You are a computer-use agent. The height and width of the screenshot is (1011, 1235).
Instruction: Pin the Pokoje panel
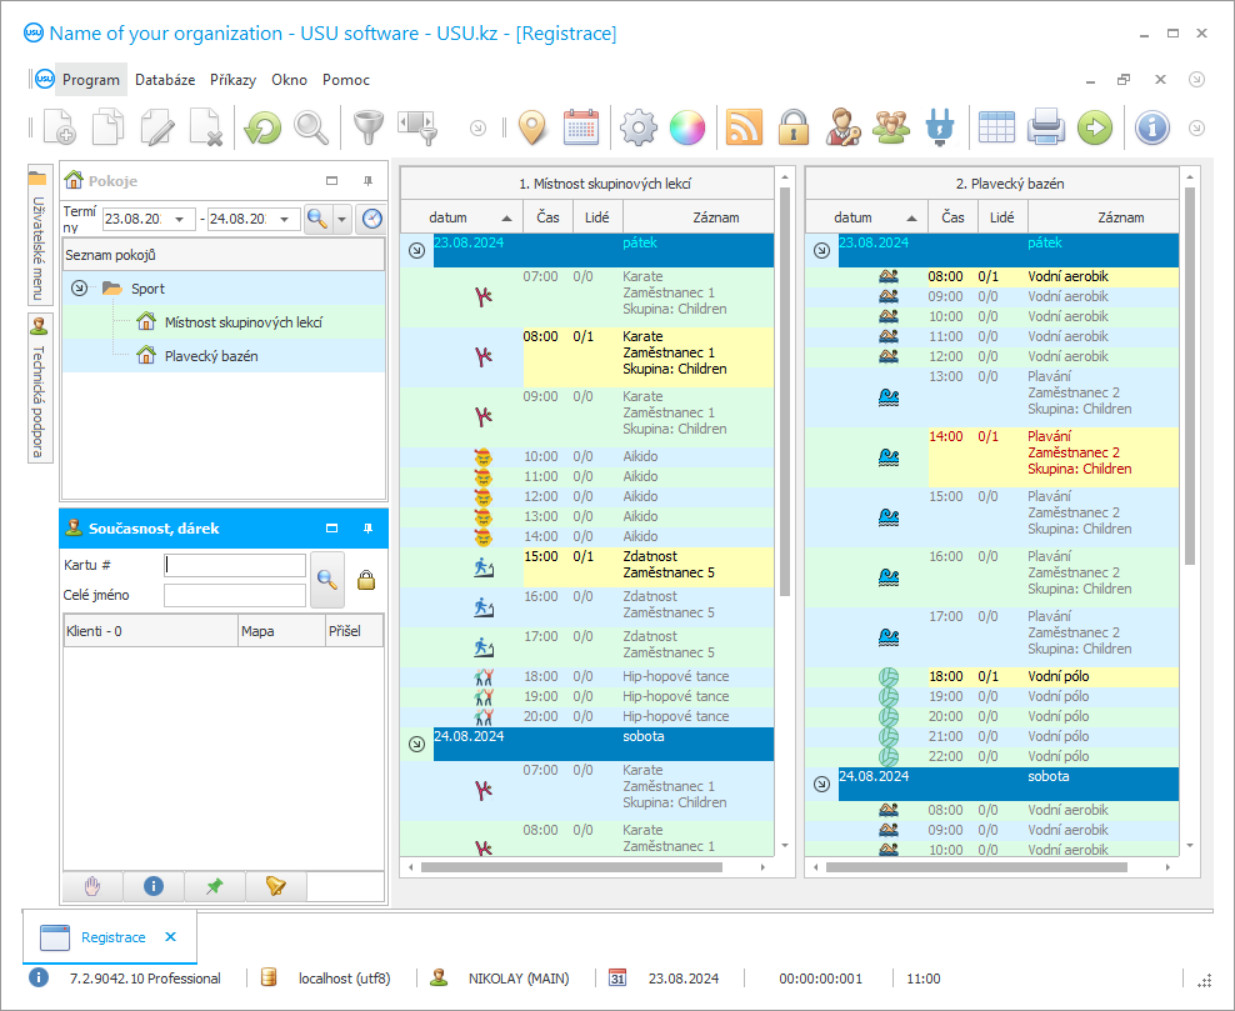pos(368,181)
